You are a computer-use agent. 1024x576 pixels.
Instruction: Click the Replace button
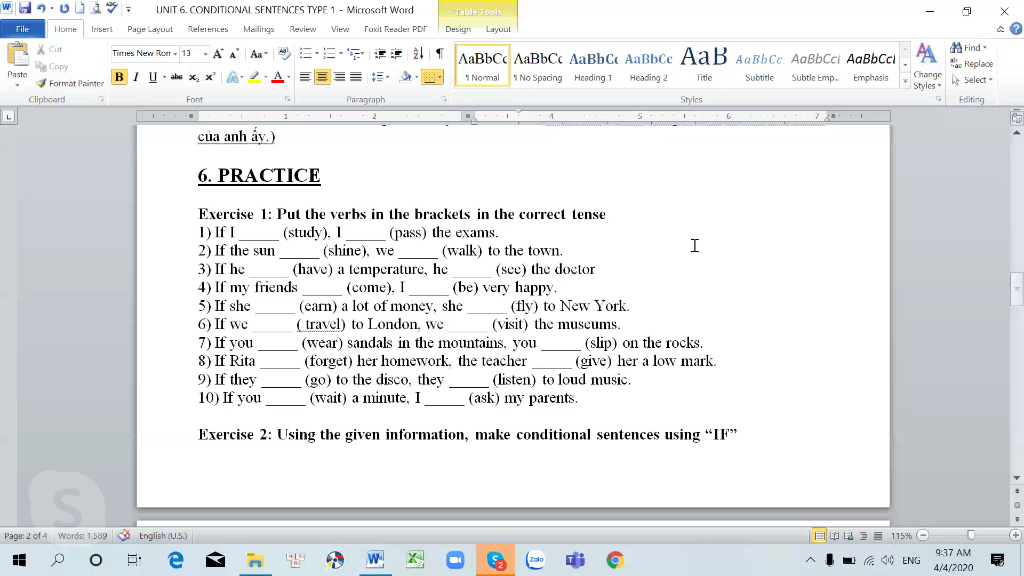pos(972,64)
